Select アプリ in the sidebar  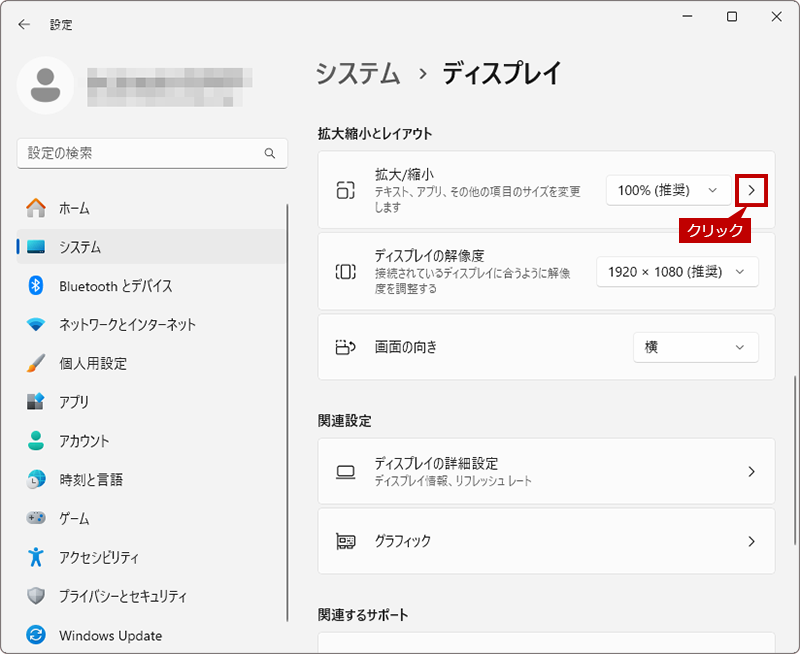click(152, 401)
